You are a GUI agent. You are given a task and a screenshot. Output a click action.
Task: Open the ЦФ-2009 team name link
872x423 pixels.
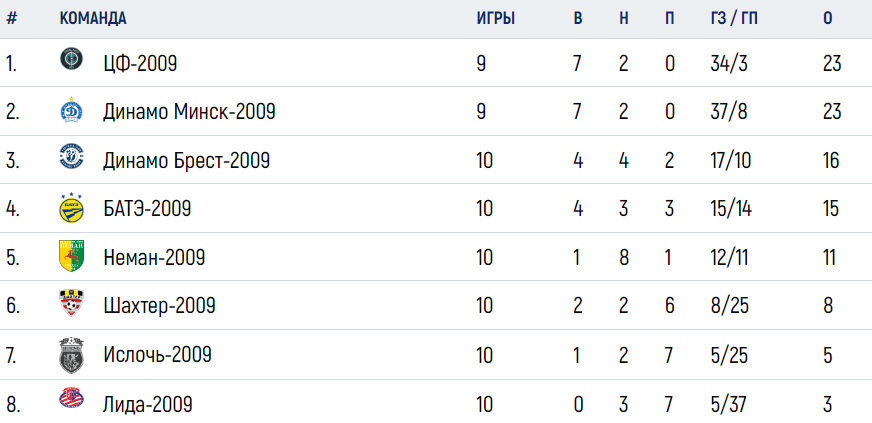click(x=140, y=64)
